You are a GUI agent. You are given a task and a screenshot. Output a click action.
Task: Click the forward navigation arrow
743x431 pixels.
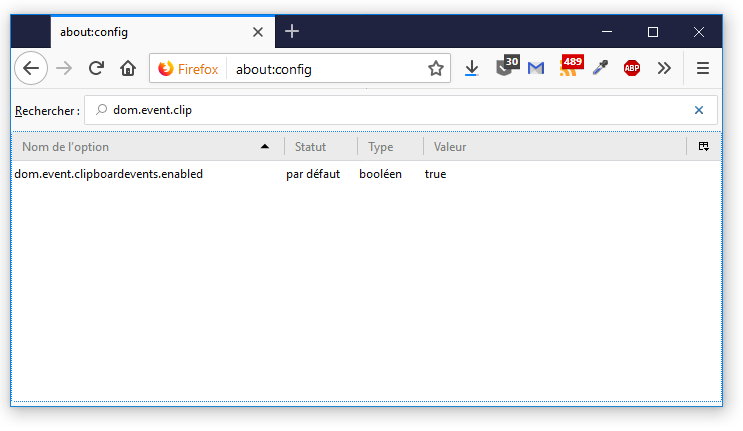click(64, 68)
